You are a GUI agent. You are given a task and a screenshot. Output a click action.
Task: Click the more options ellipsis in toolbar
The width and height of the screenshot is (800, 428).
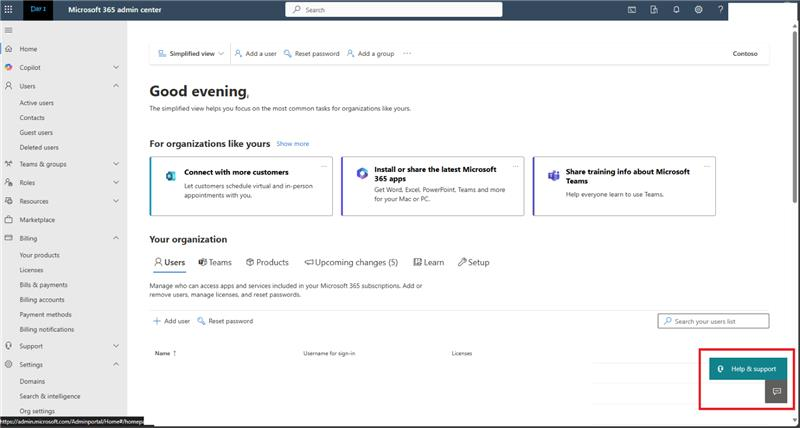pos(407,54)
